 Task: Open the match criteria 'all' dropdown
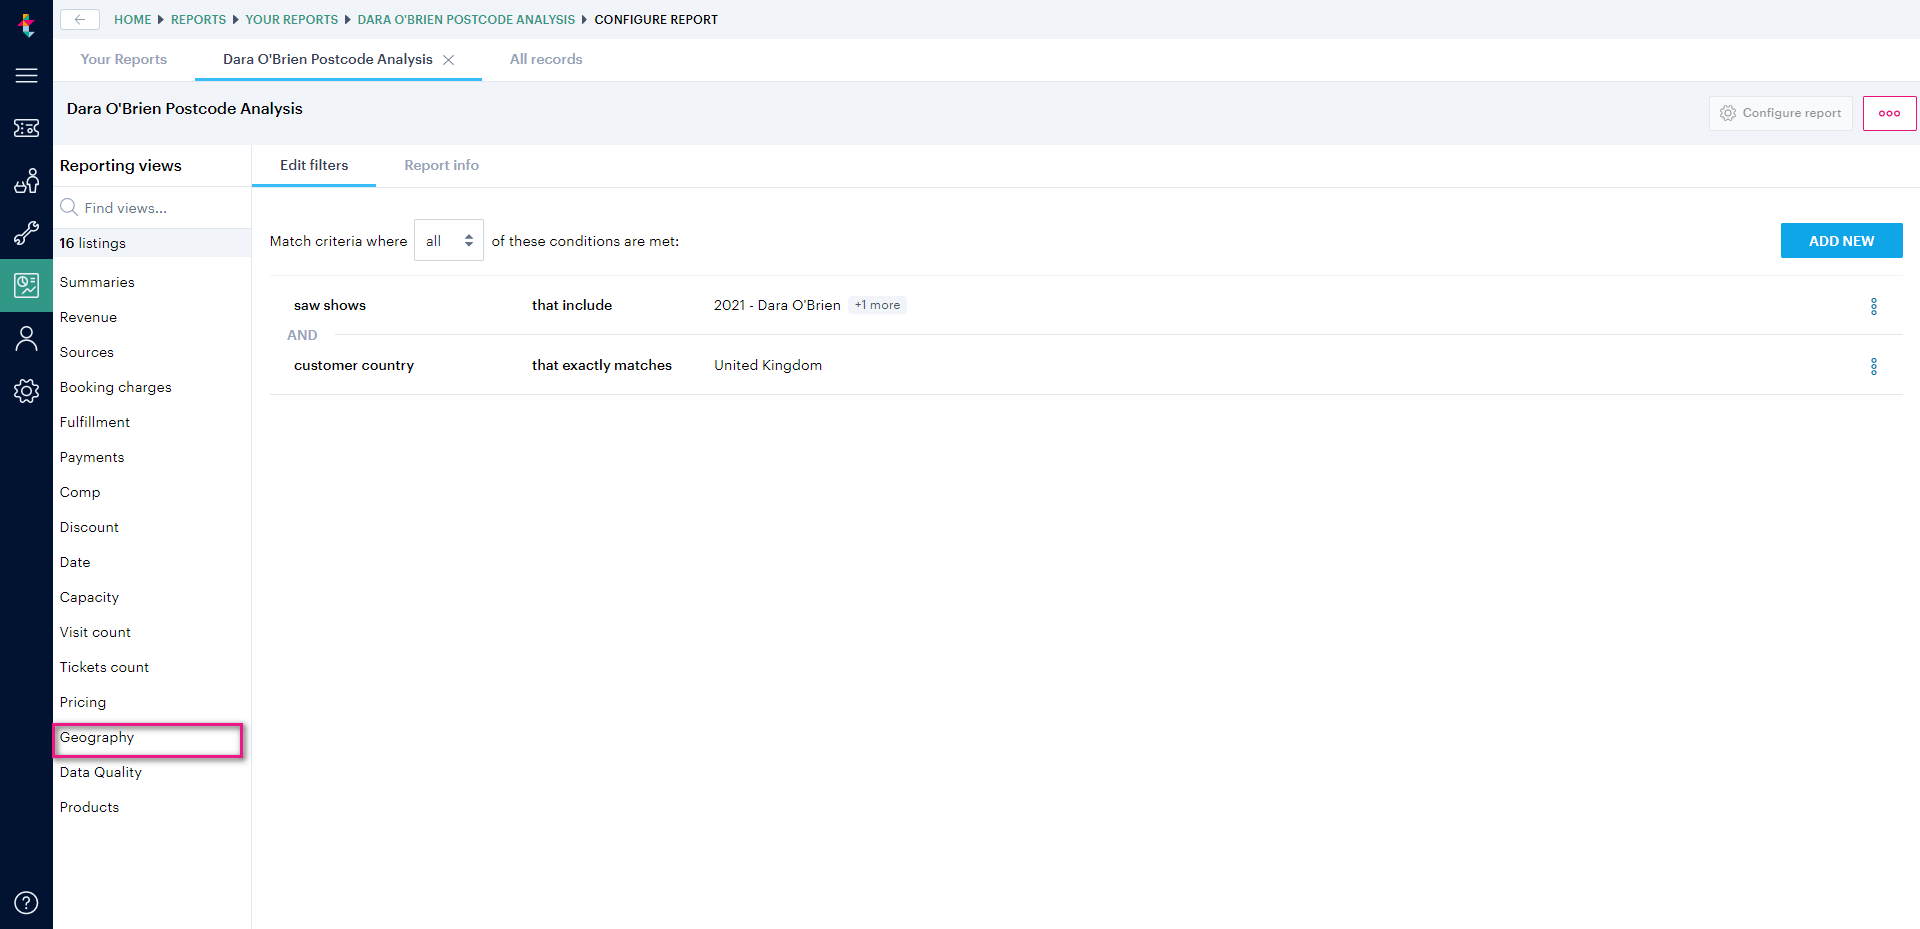448,240
